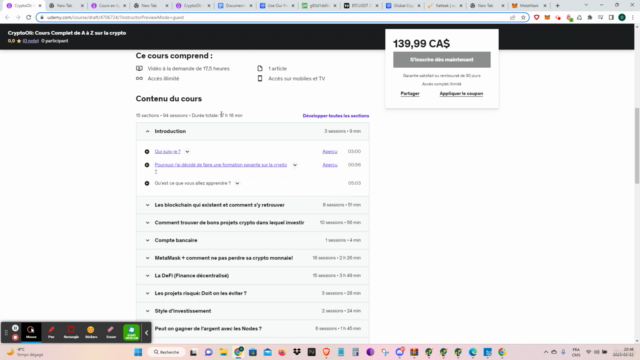Click Appliquer le coupon link
Screen dimensions: 640x360
coord(461,93)
